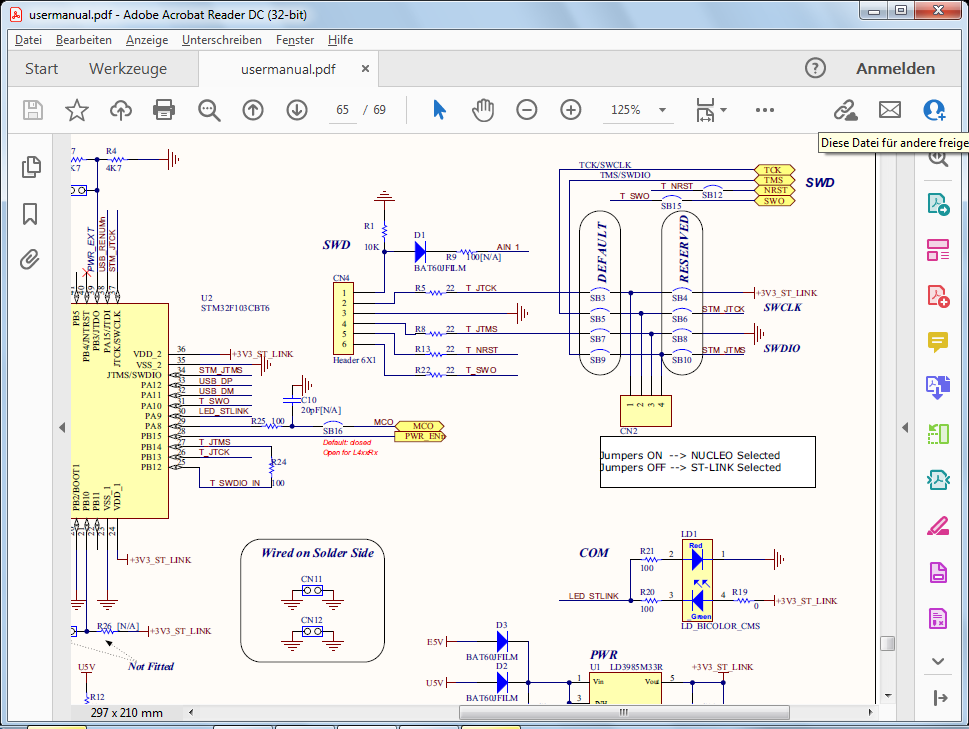Viewport: 969px width, 729px height.
Task: Open Combine Files tool in sidebar
Action: point(938,387)
